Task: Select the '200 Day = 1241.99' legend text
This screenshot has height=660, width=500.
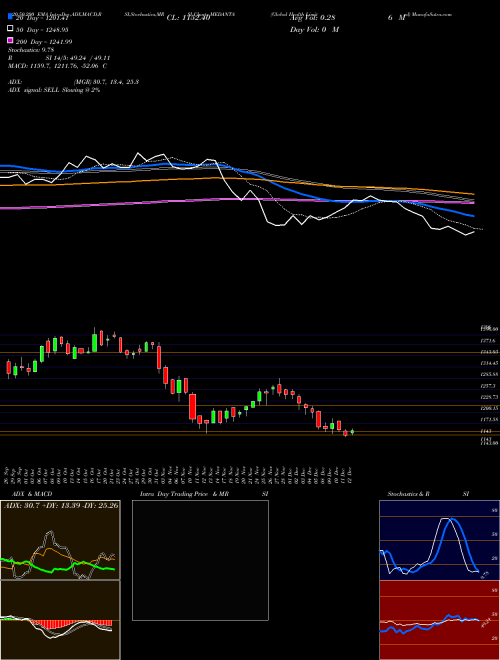Action: click(44, 42)
